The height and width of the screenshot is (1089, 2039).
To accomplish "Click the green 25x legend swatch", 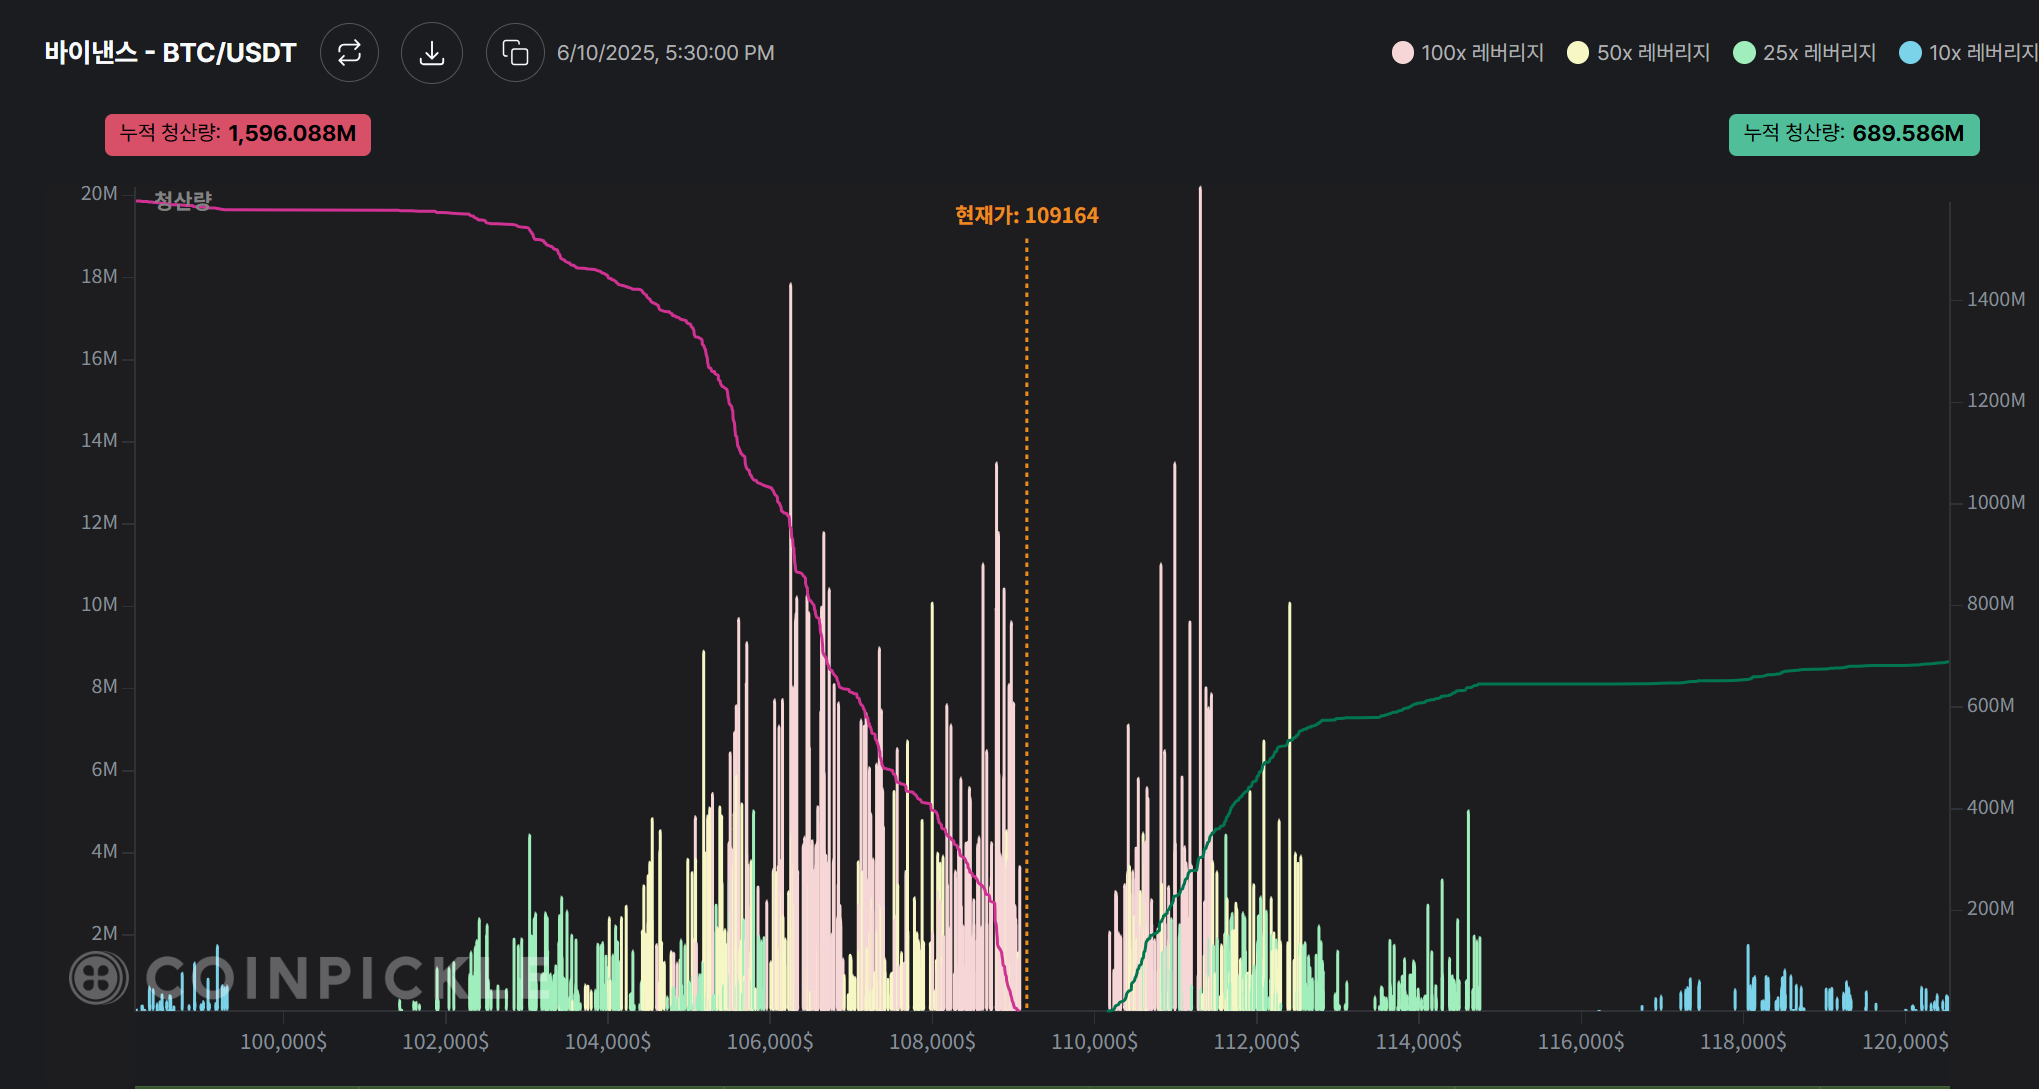I will click(x=1744, y=53).
